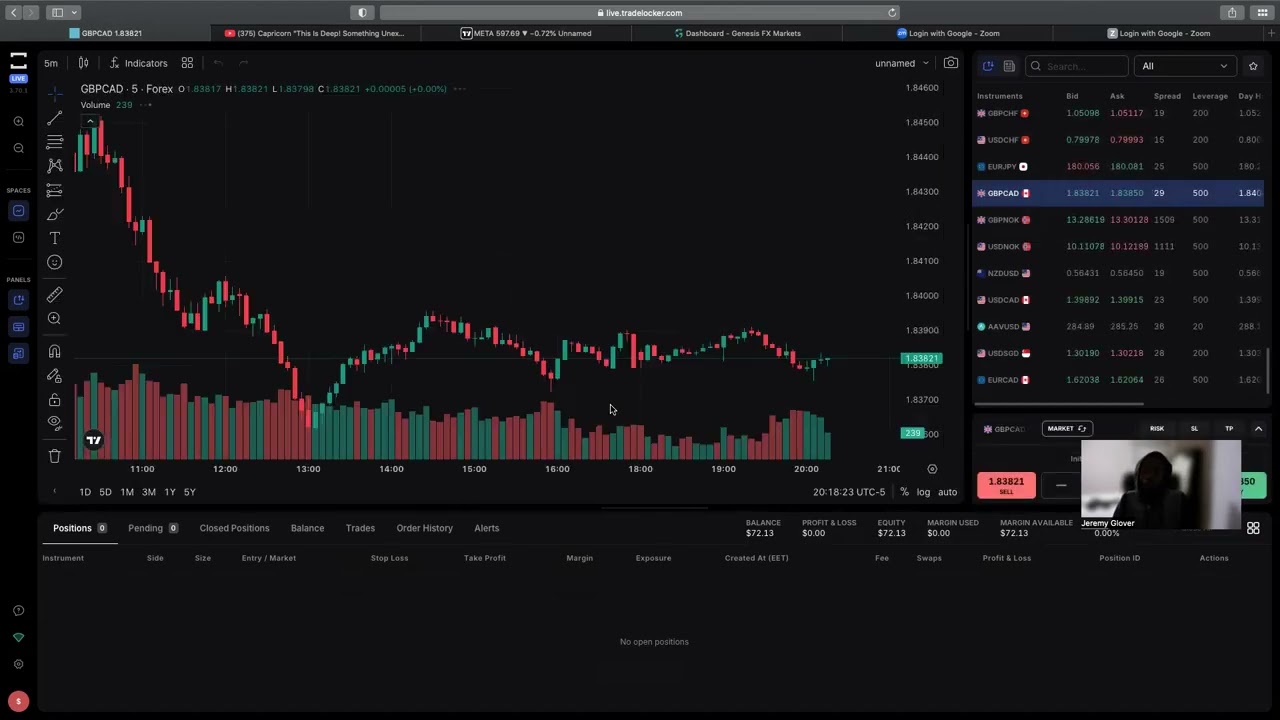The height and width of the screenshot is (720, 1280).
Task: Open chart settings gear on price axis
Action: tap(932, 469)
